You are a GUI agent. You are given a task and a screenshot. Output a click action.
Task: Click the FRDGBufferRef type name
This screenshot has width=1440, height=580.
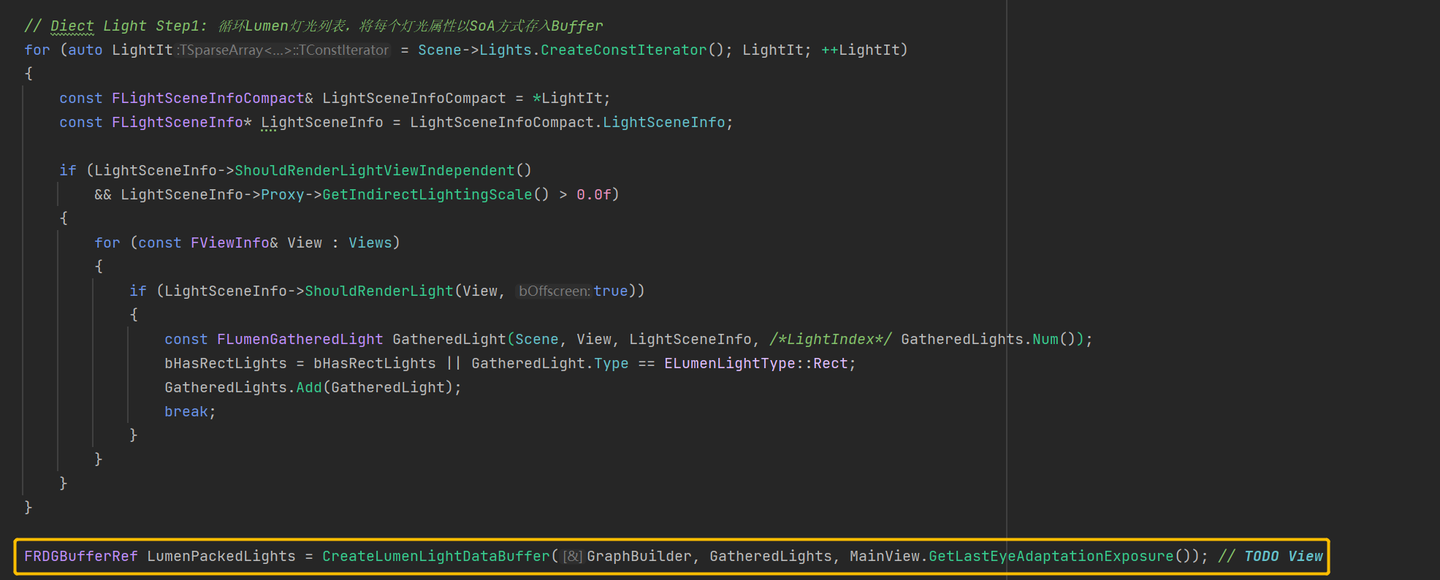81,556
